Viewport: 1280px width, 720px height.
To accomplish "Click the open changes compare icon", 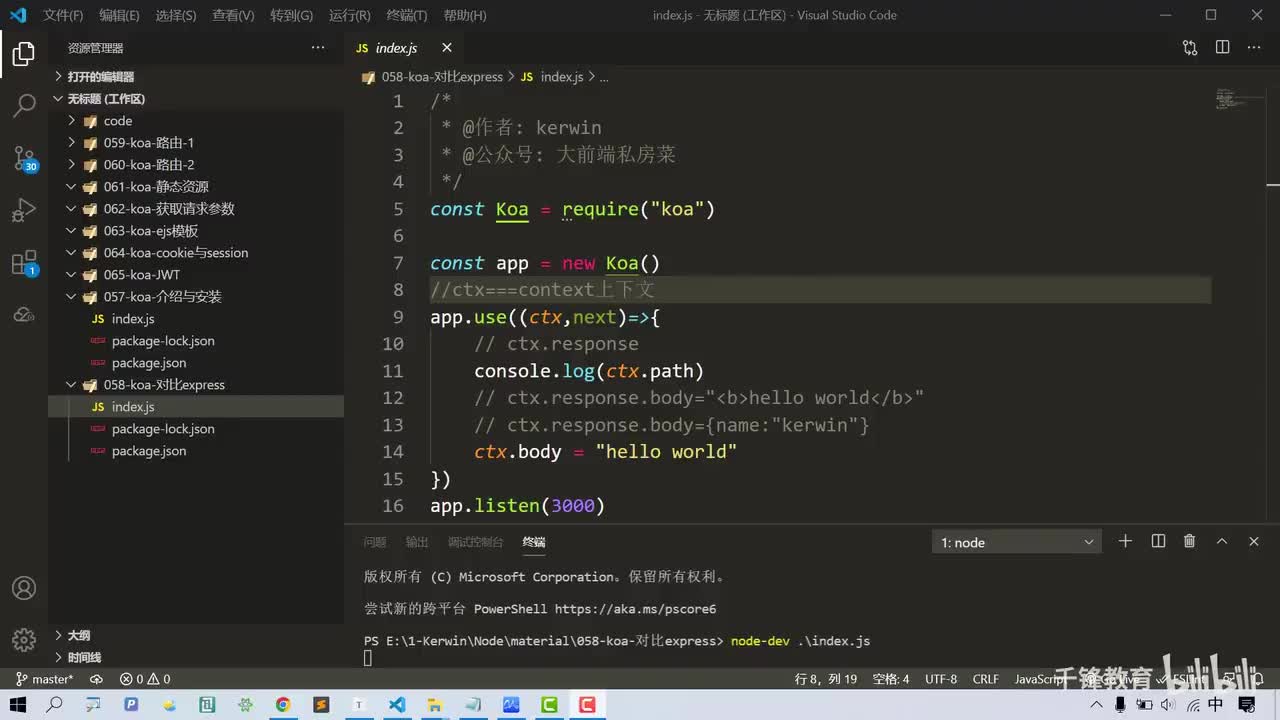I will tap(1190, 48).
